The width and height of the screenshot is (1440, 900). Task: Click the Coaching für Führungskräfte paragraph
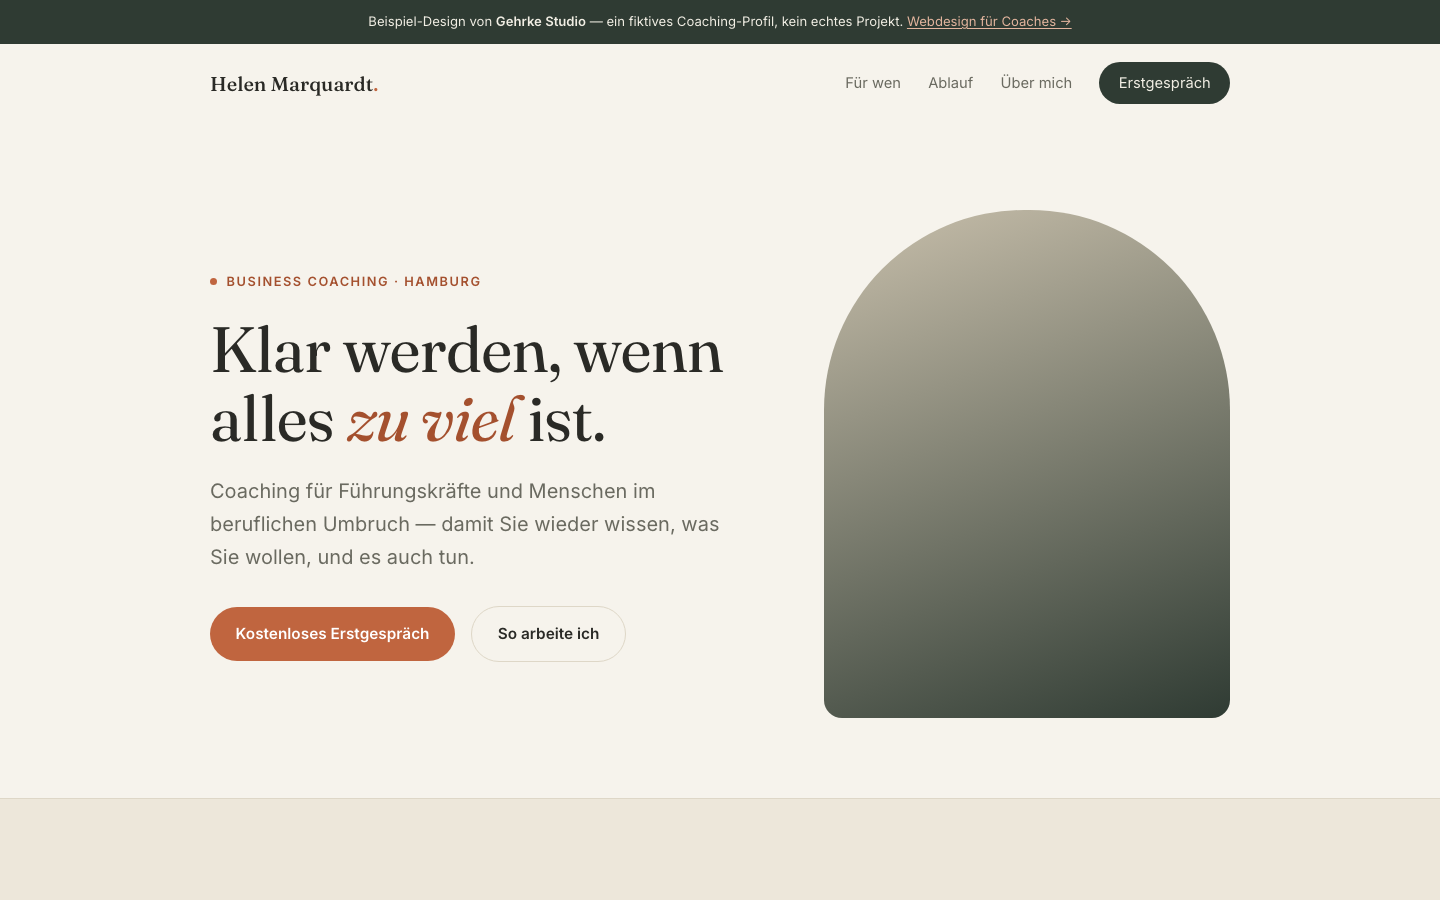tap(465, 524)
